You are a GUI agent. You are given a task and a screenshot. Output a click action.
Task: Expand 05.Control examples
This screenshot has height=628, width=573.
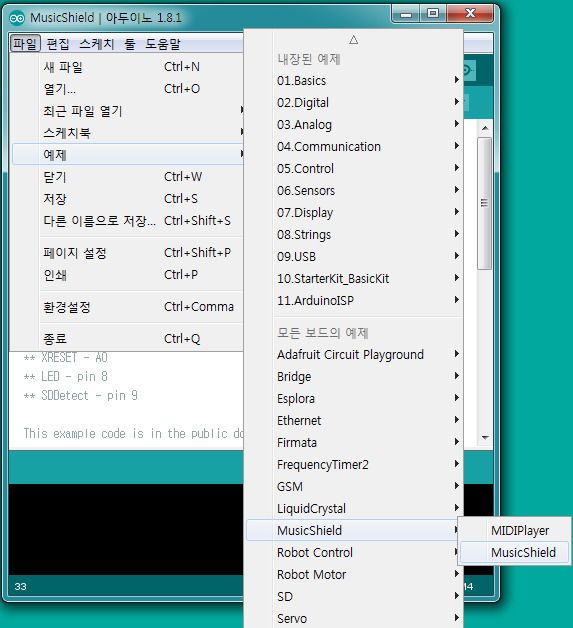pos(355,169)
